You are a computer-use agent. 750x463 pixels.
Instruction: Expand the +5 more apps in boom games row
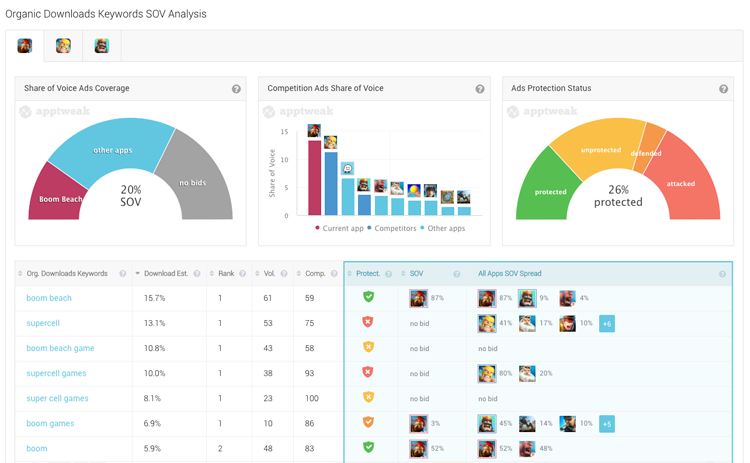click(x=607, y=424)
